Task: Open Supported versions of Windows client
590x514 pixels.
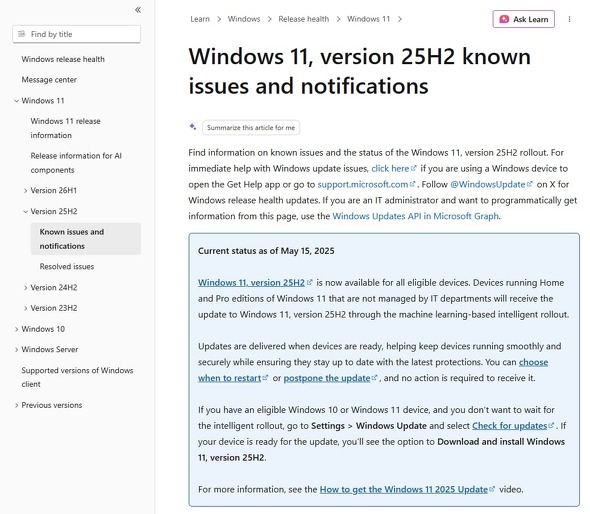Action: (77, 377)
